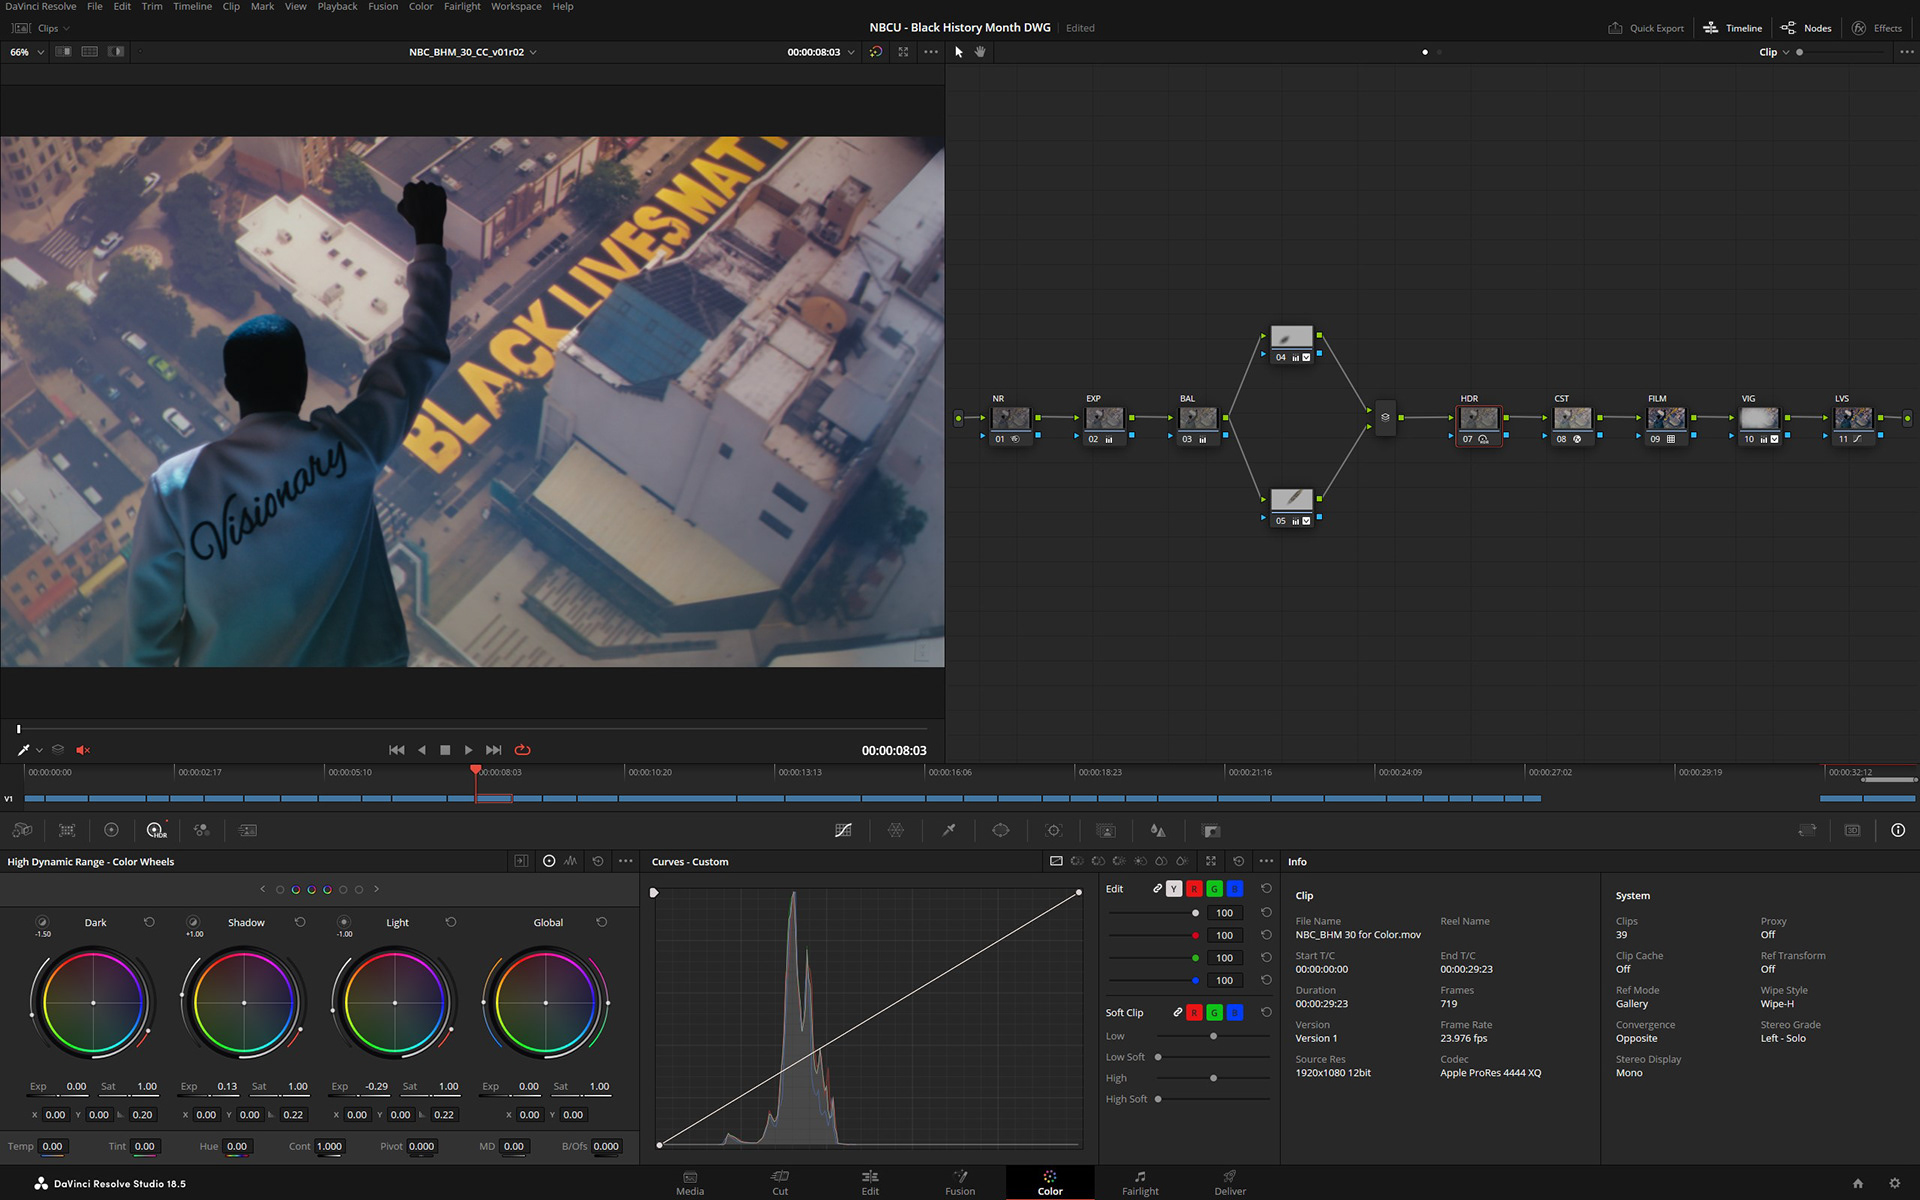The height and width of the screenshot is (1200, 1920).
Task: Stop playback
Action: pos(445,750)
